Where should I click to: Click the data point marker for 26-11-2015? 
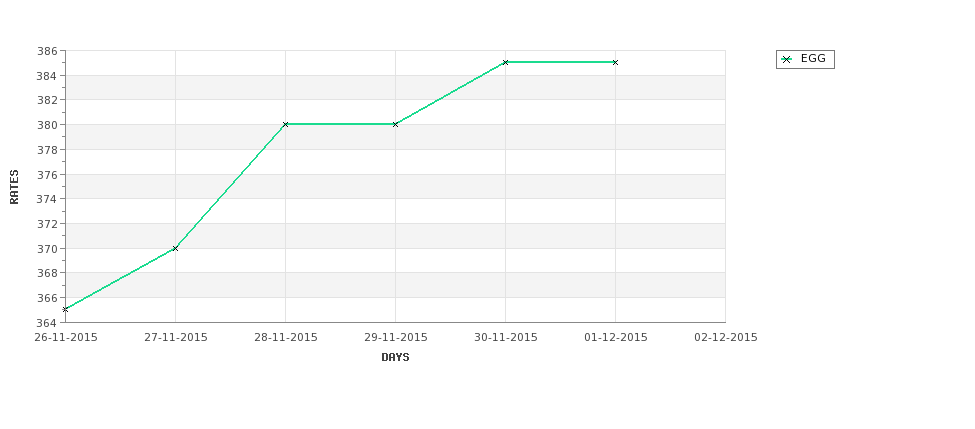[65, 310]
